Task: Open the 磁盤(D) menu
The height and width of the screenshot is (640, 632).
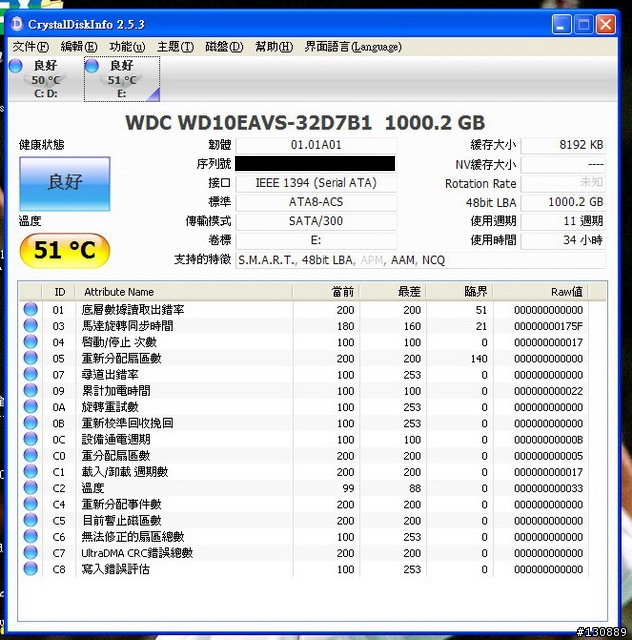Action: point(225,47)
